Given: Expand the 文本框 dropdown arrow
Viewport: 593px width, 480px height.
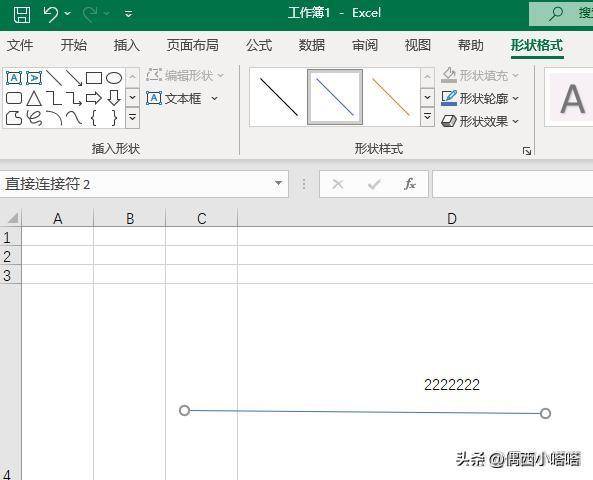Looking at the screenshot, I should coord(214,99).
